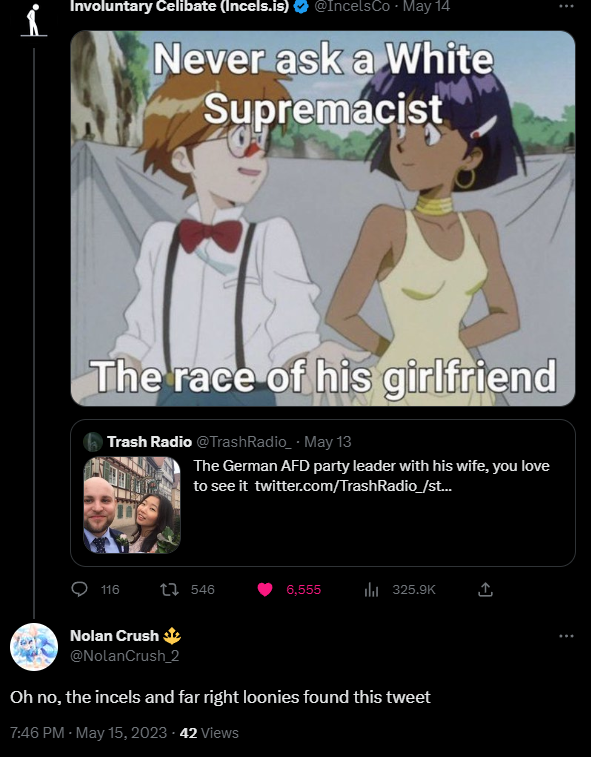Expand the Never ask a White Supremacist meme image

click(323, 218)
